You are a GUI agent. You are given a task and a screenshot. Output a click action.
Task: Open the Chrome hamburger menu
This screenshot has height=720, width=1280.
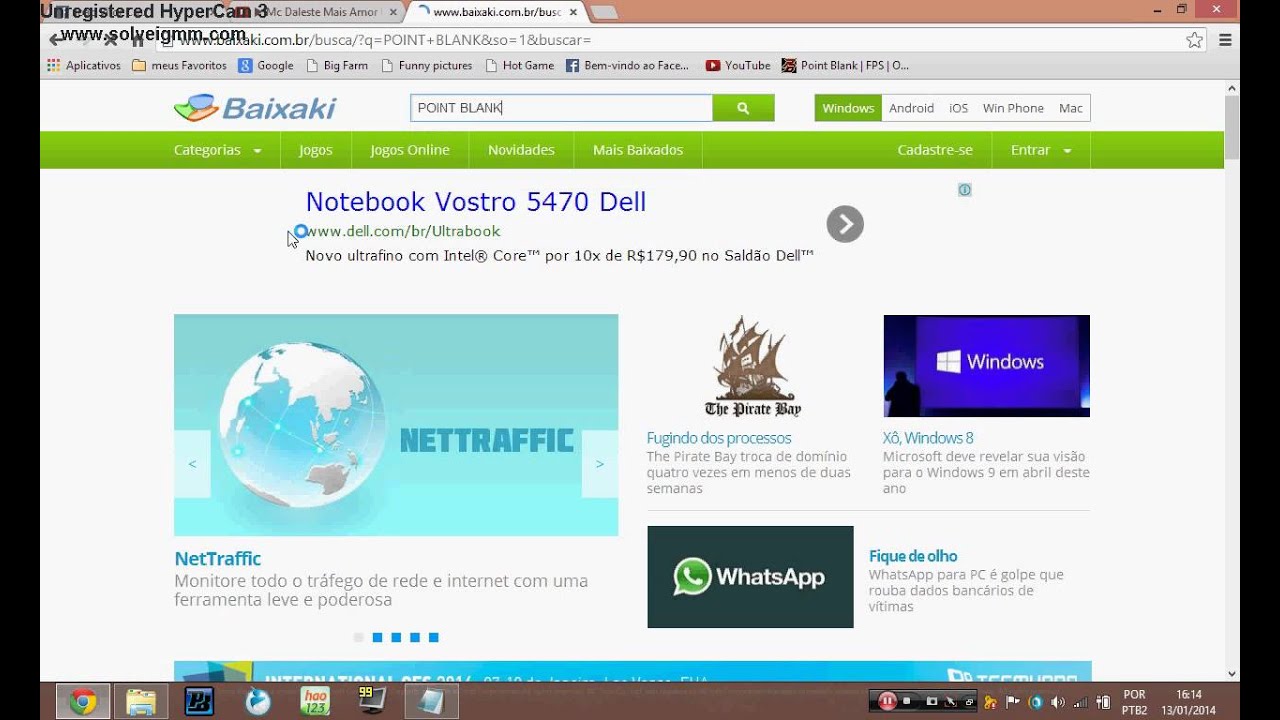tap(1225, 40)
